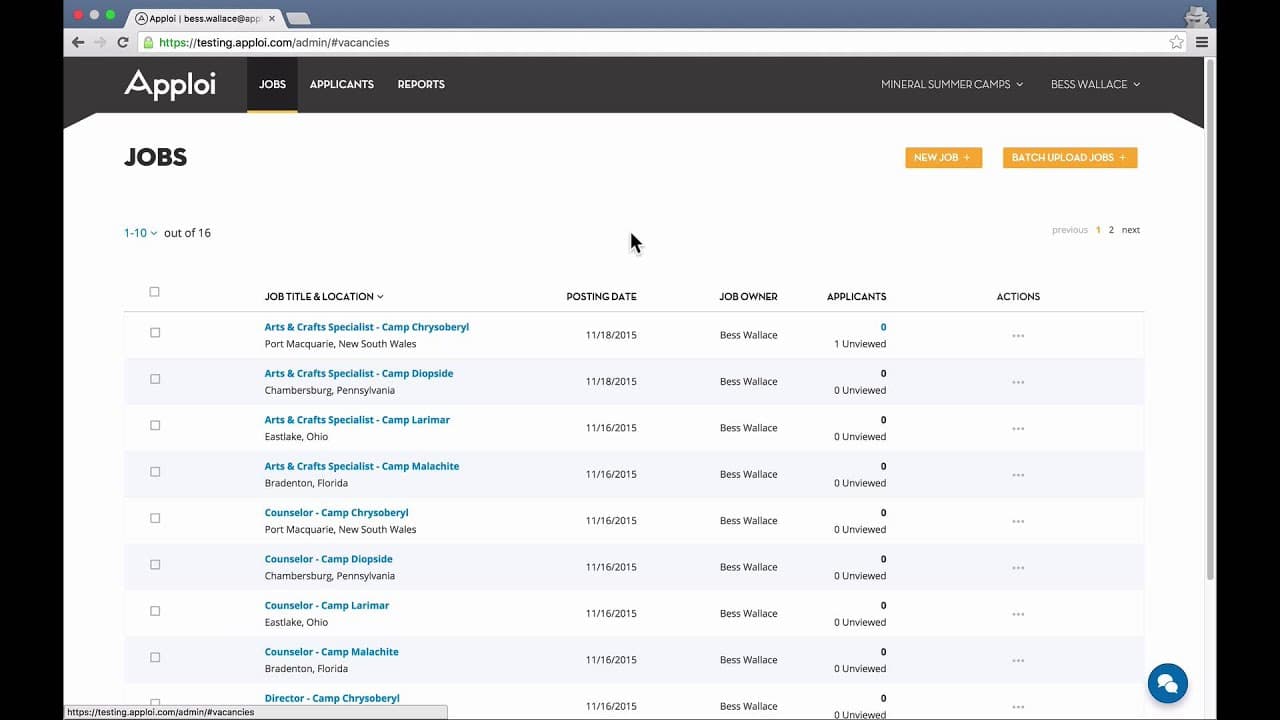
Task: Tick checkbox for Counselor - Camp Chrysoberyl
Action: coord(155,518)
